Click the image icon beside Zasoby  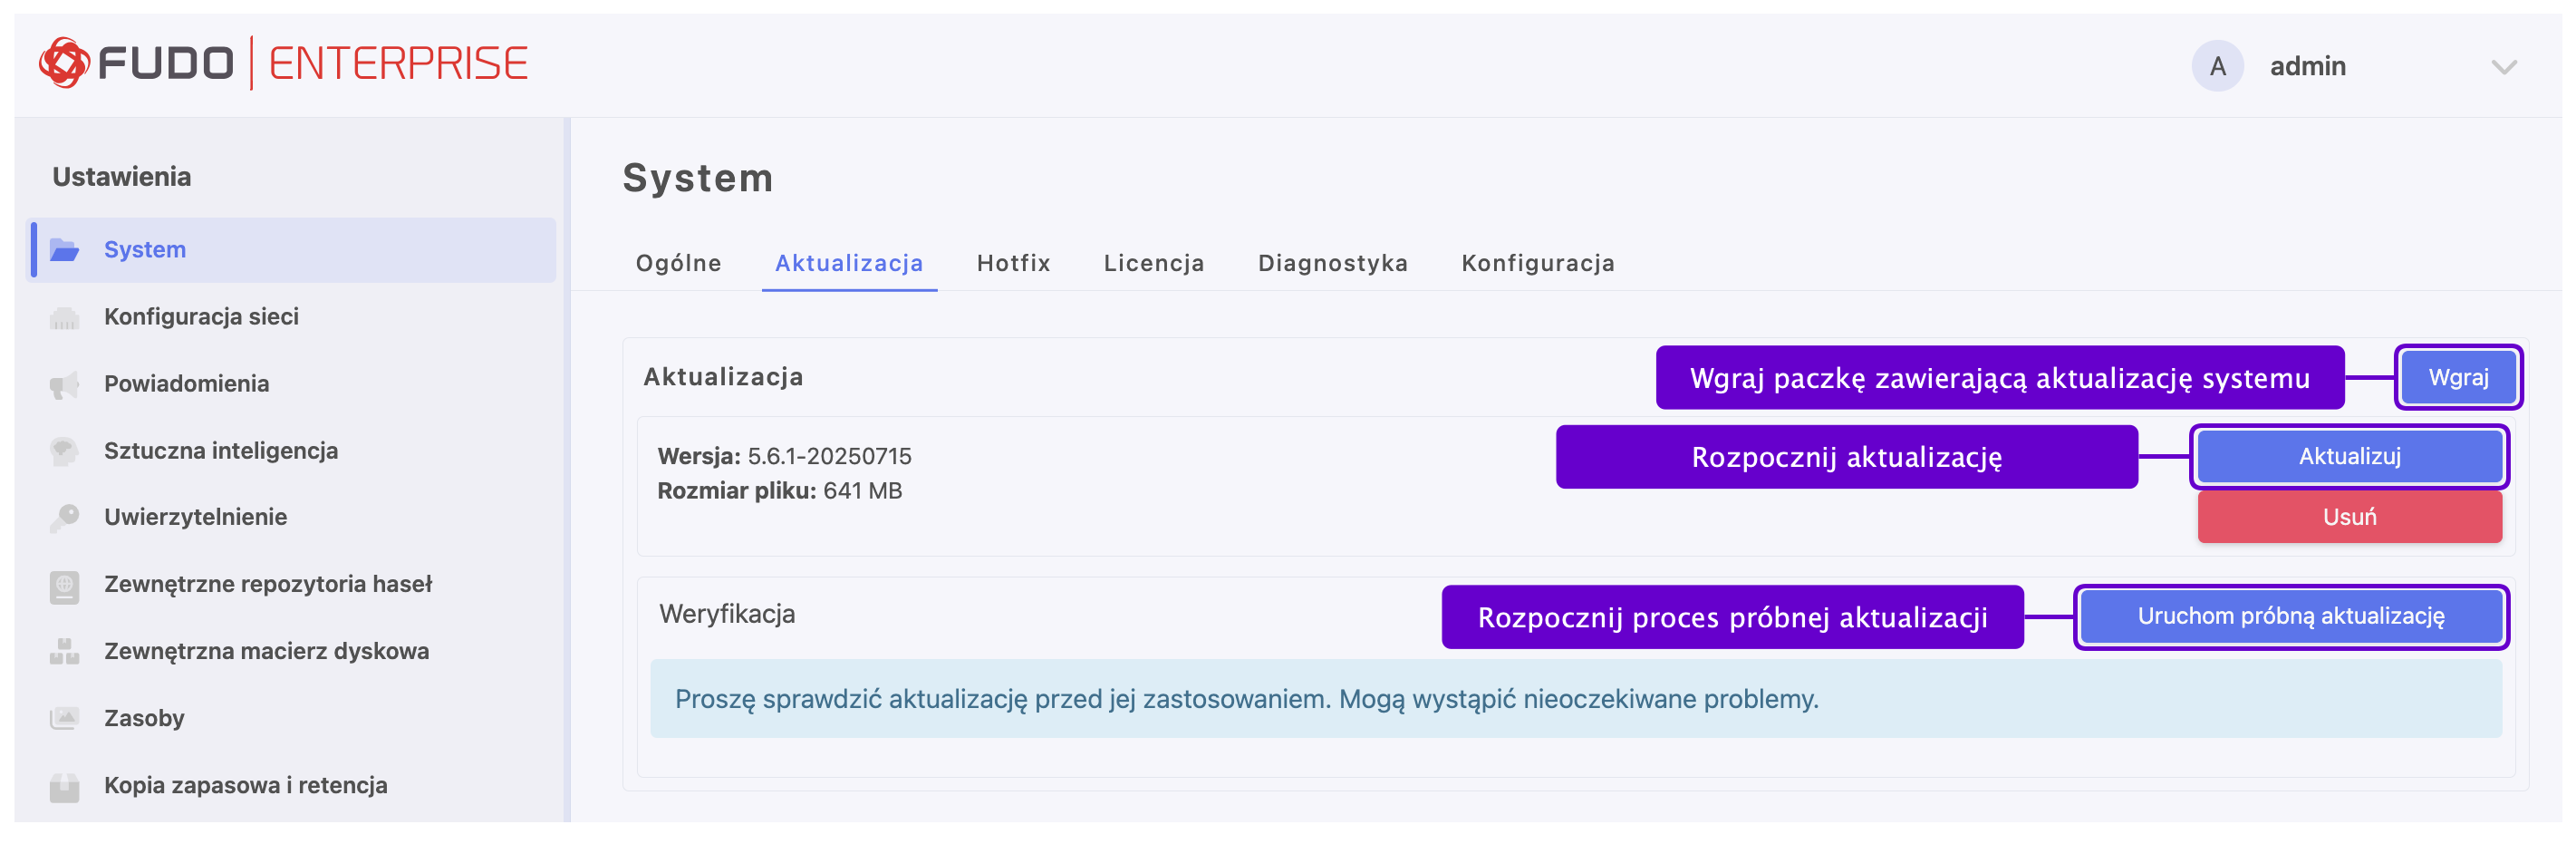65,719
